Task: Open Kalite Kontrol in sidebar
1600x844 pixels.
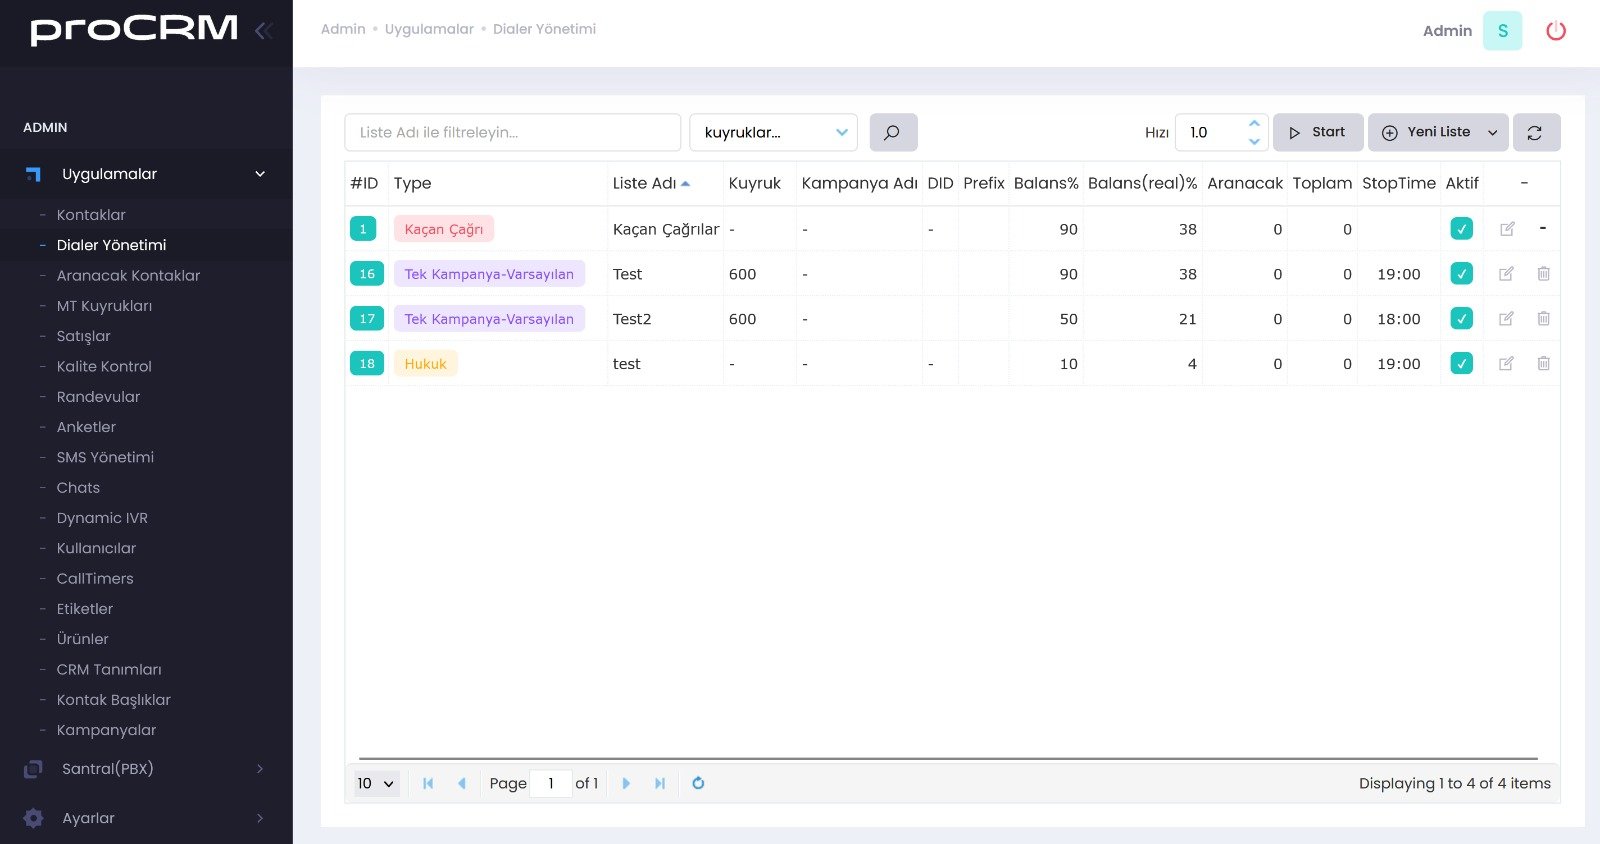Action: pos(104,366)
